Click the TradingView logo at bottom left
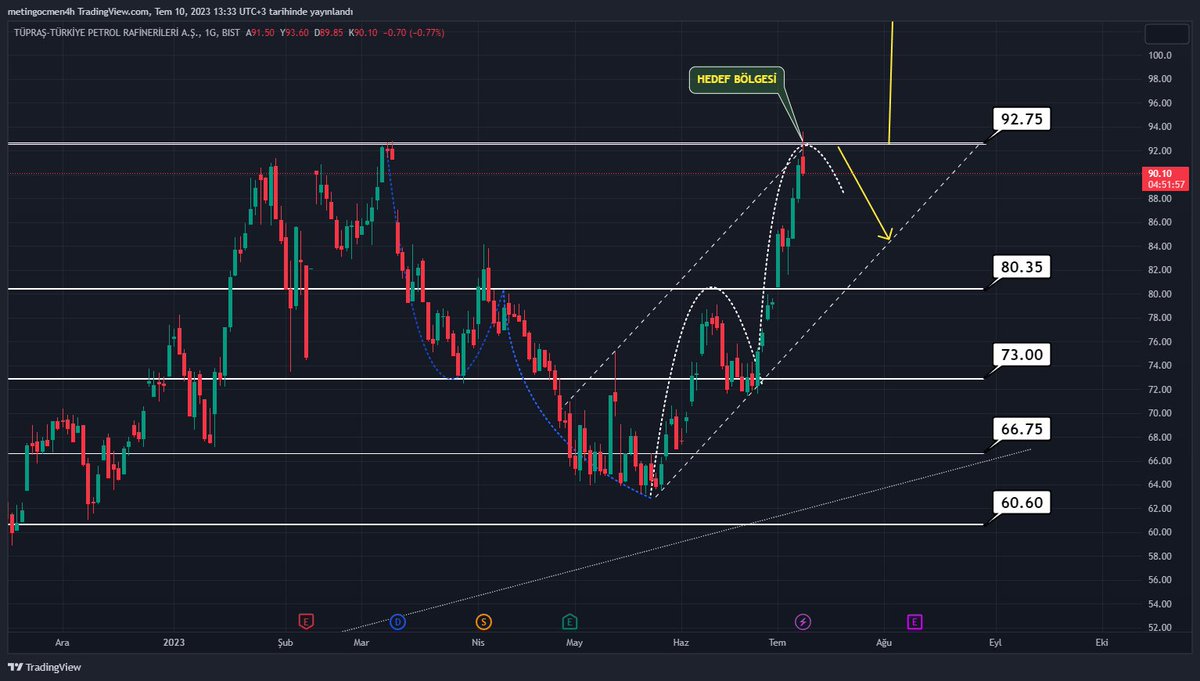 coord(45,667)
